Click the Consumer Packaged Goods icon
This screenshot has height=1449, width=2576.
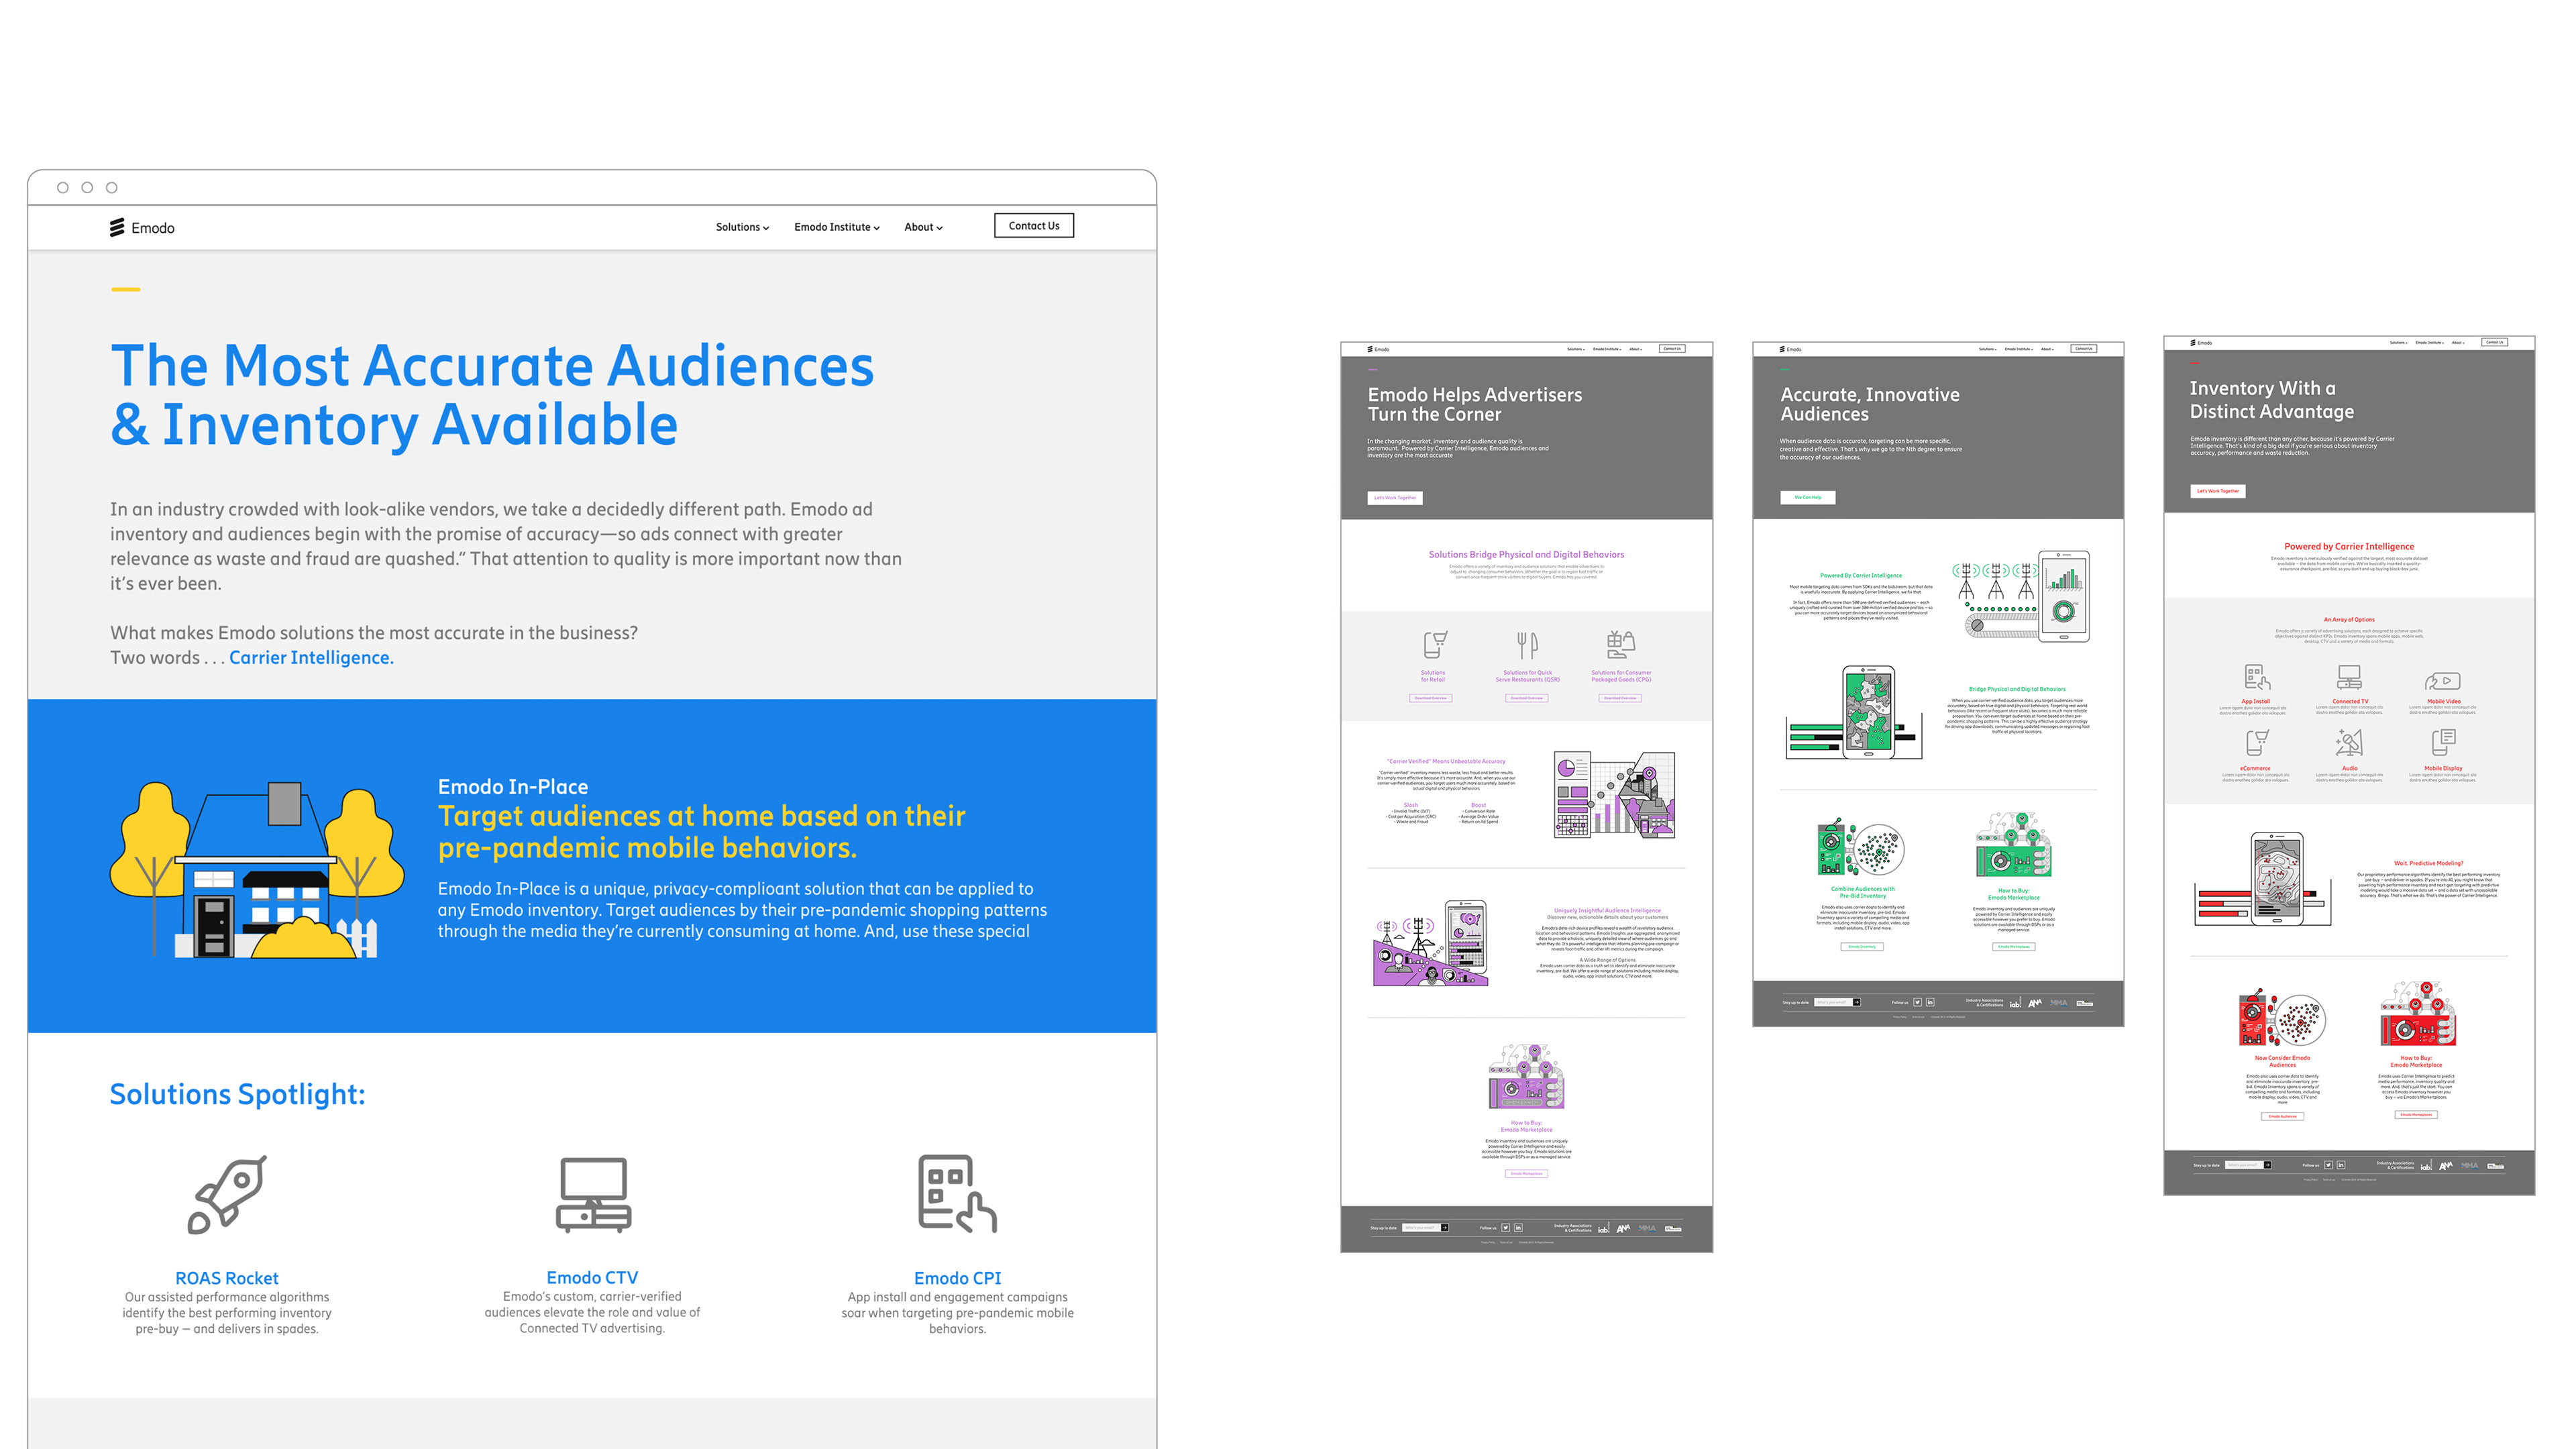pyautogui.click(x=1621, y=643)
